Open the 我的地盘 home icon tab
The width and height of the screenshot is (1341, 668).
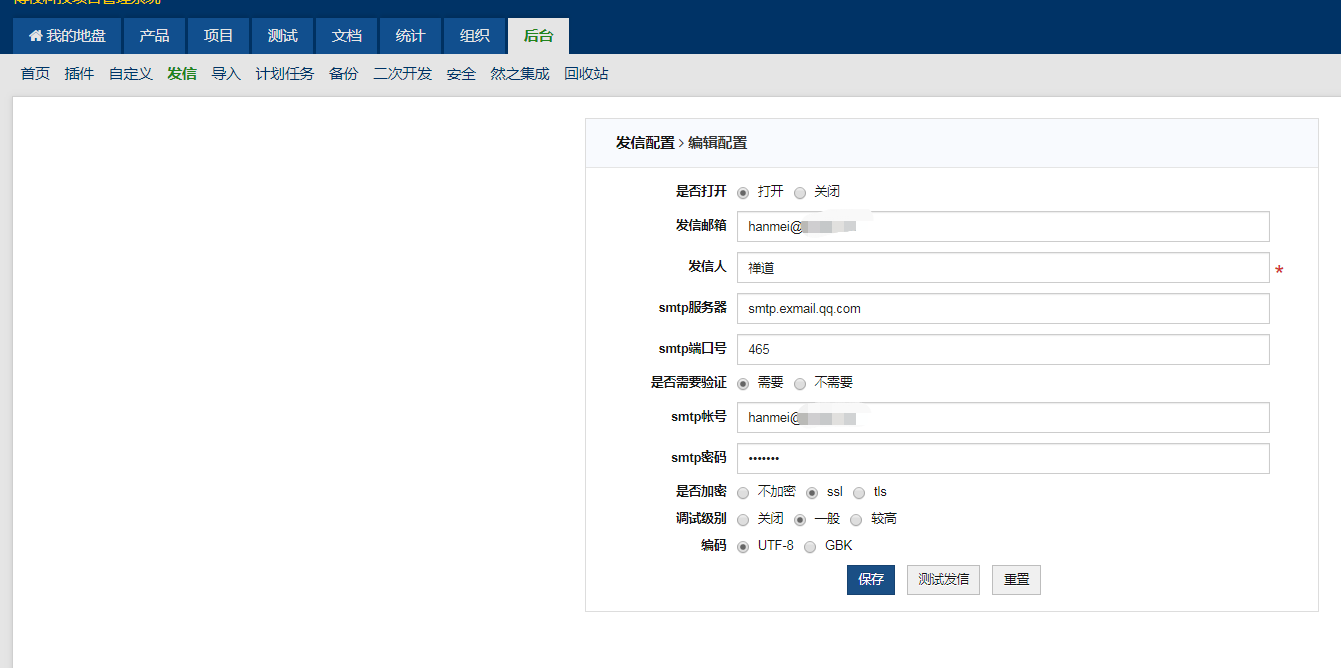pos(67,36)
